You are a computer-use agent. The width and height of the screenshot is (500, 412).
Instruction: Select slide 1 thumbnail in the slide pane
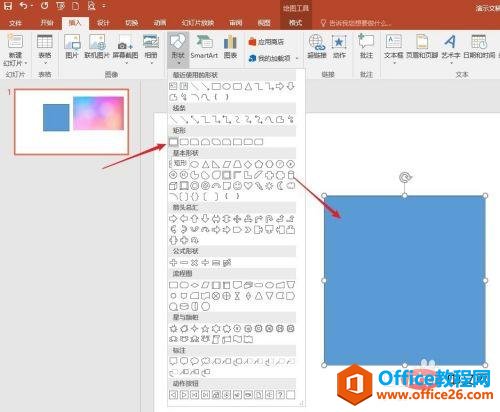click(x=71, y=122)
